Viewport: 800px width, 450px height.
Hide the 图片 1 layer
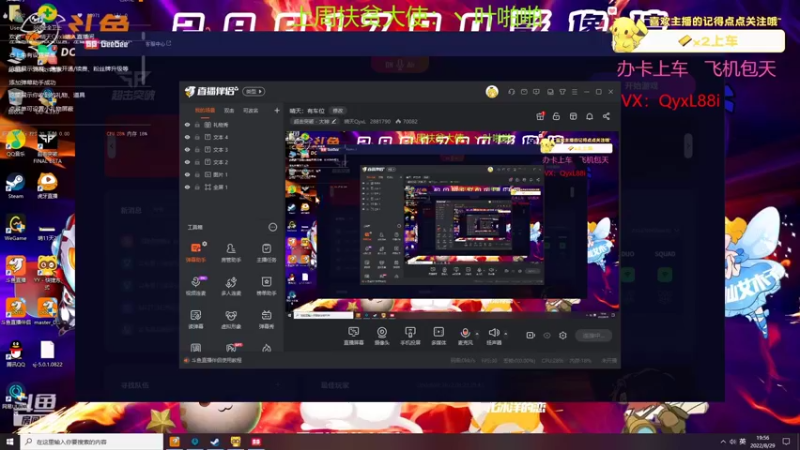point(187,174)
